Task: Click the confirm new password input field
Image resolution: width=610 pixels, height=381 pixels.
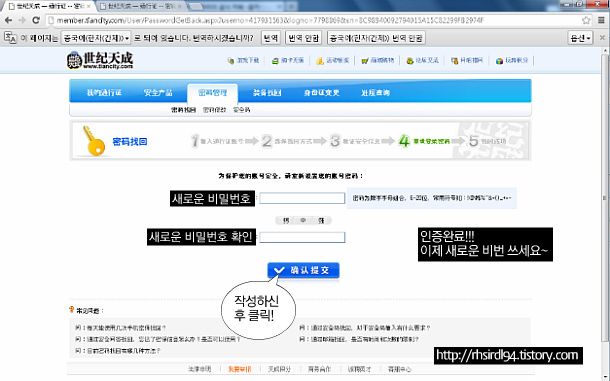Action: pos(302,237)
